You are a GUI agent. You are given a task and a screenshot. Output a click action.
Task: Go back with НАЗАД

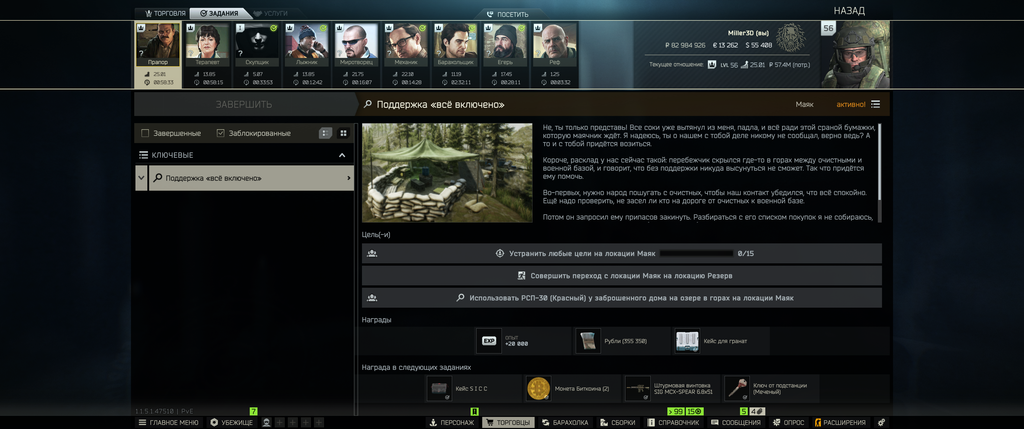[x=849, y=10]
